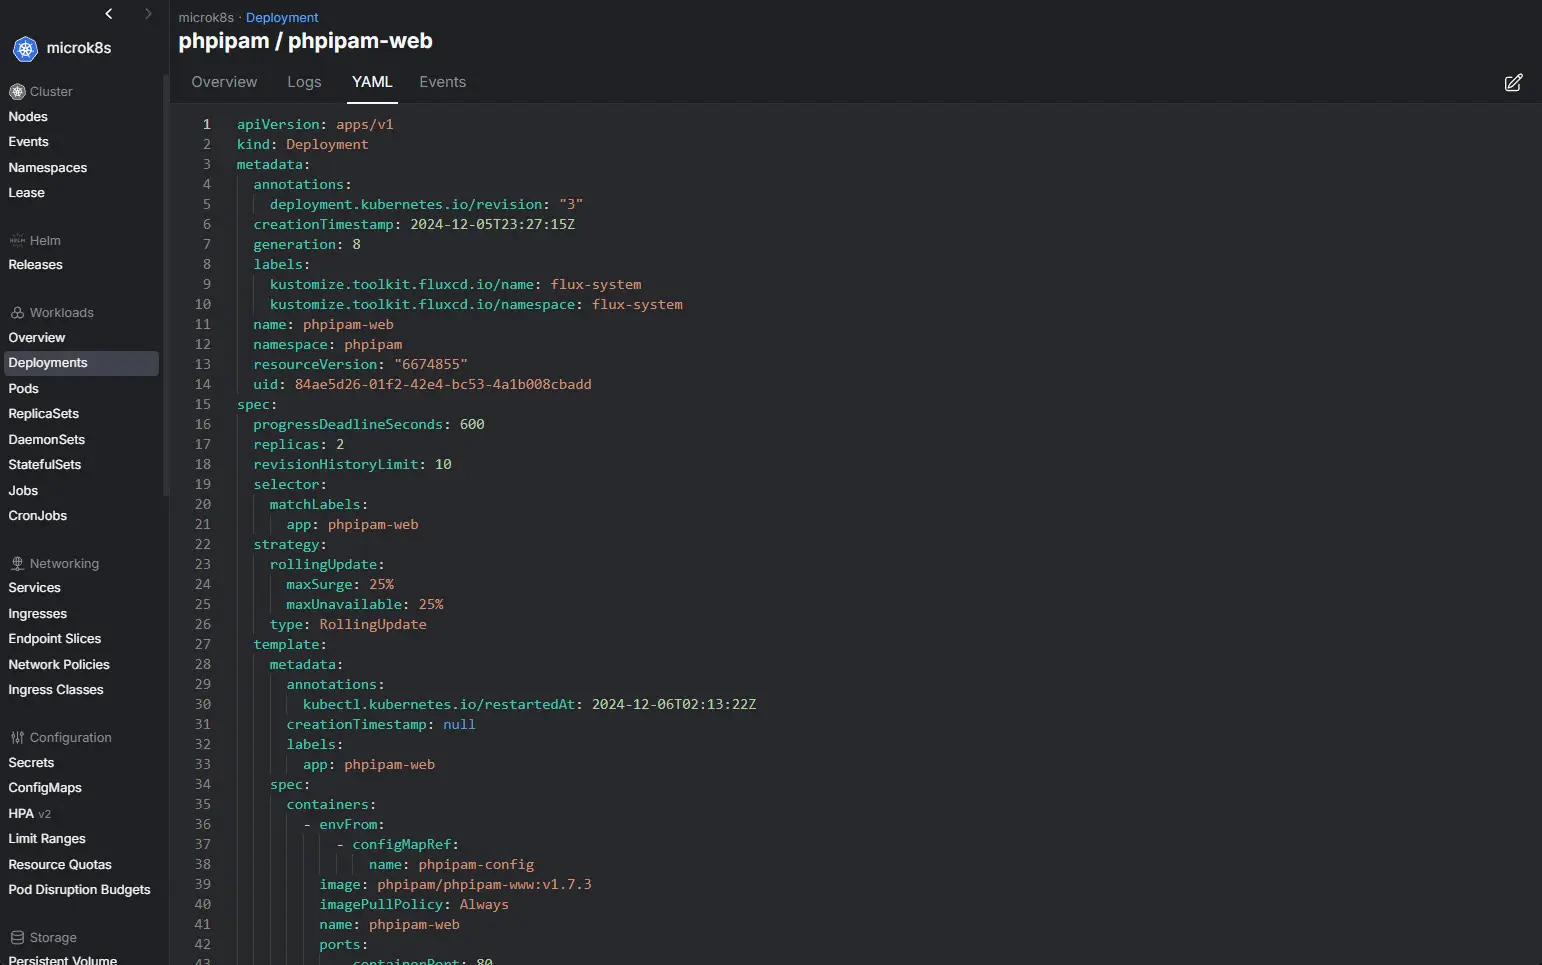
Task: Open the Logs tab
Action: coord(304,82)
